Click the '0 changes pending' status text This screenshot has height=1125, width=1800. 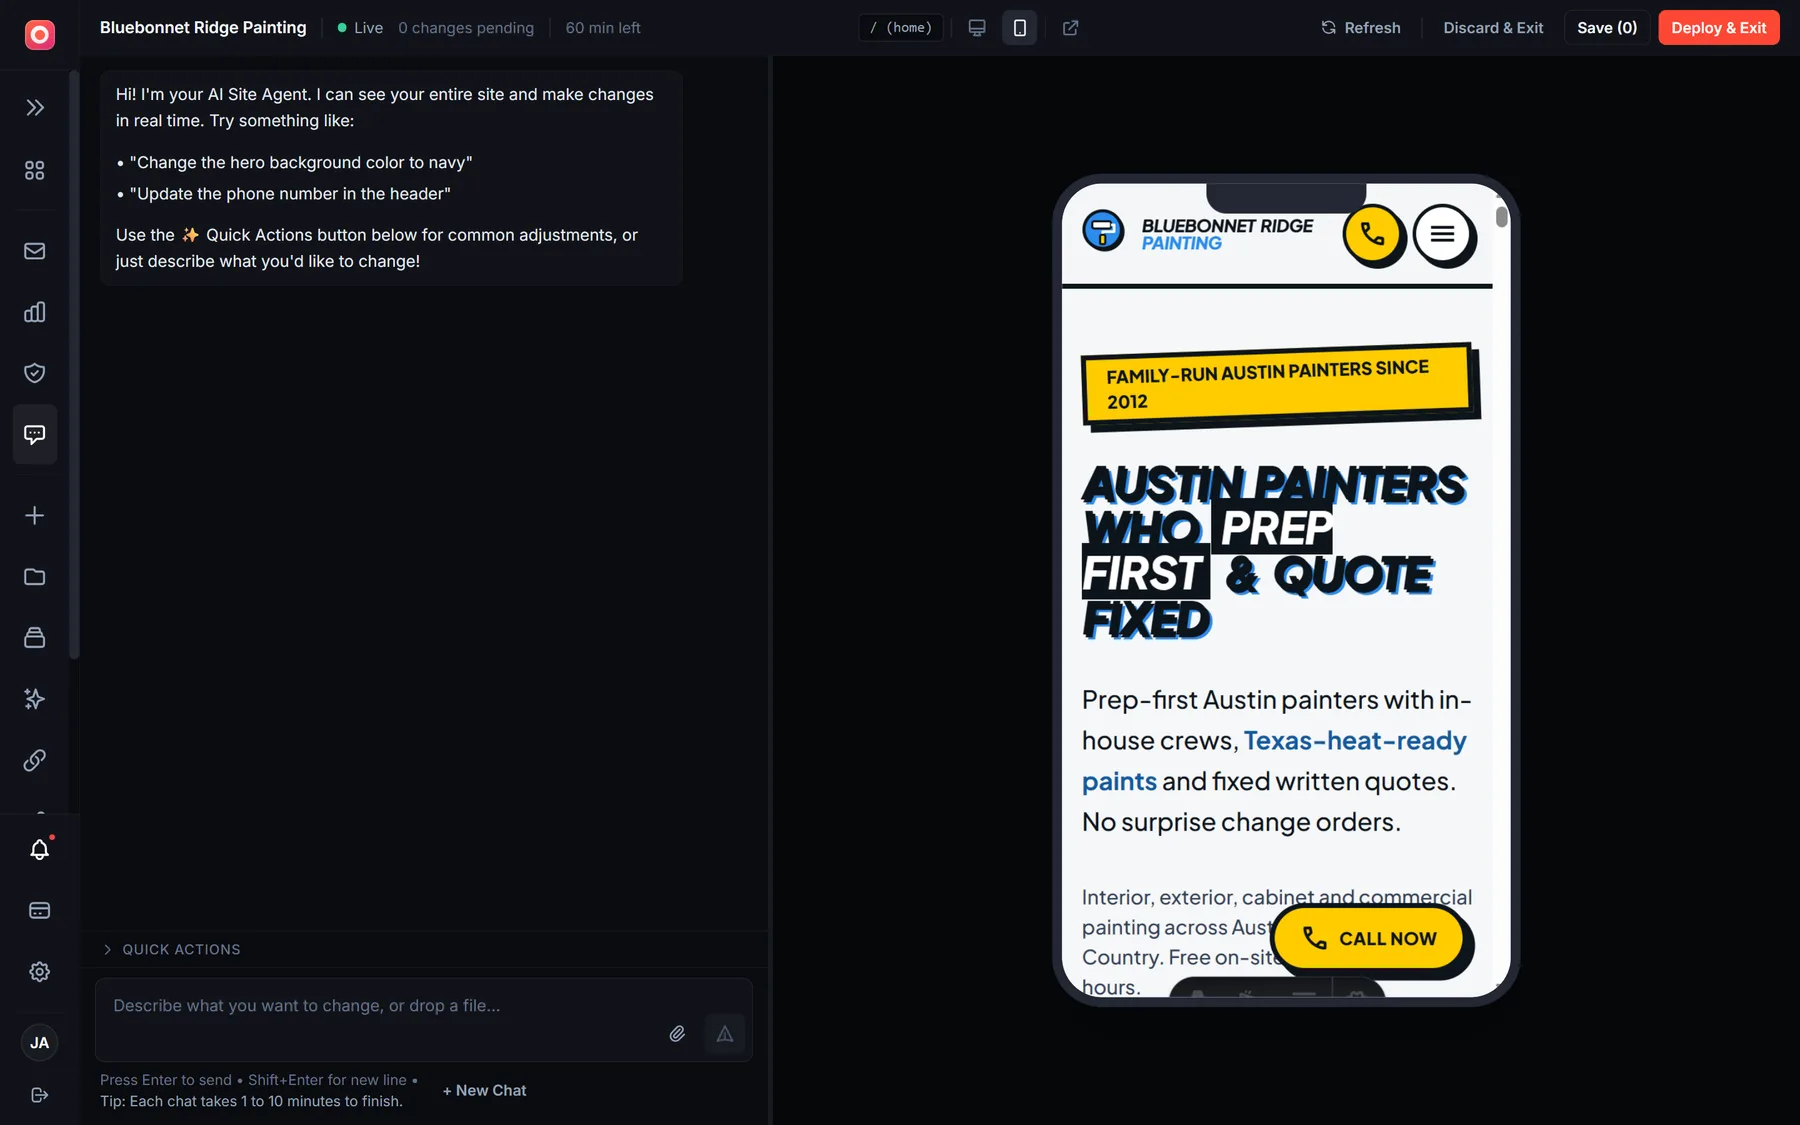[x=466, y=28]
